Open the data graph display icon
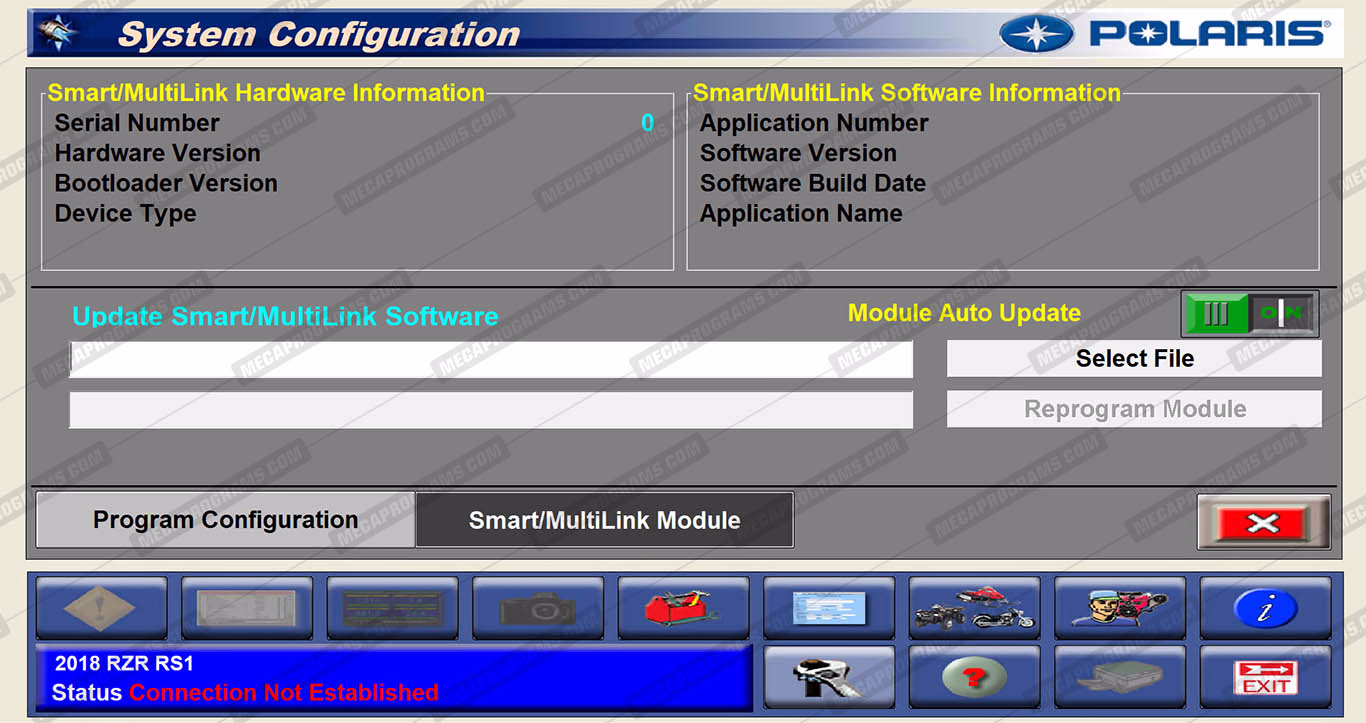 point(246,608)
